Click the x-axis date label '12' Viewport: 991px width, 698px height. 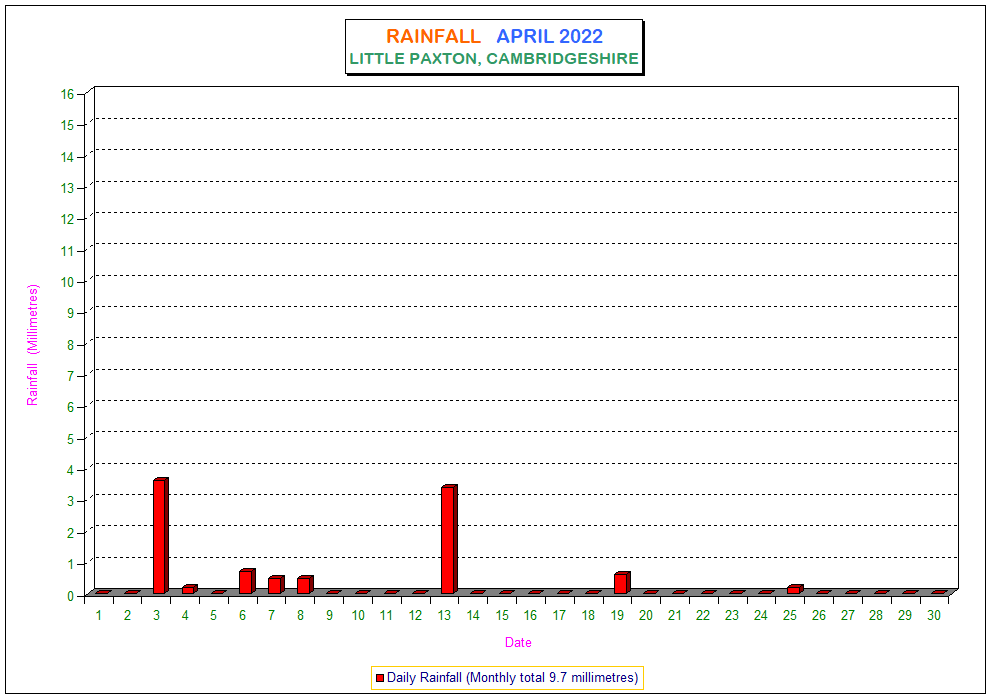pos(415,616)
